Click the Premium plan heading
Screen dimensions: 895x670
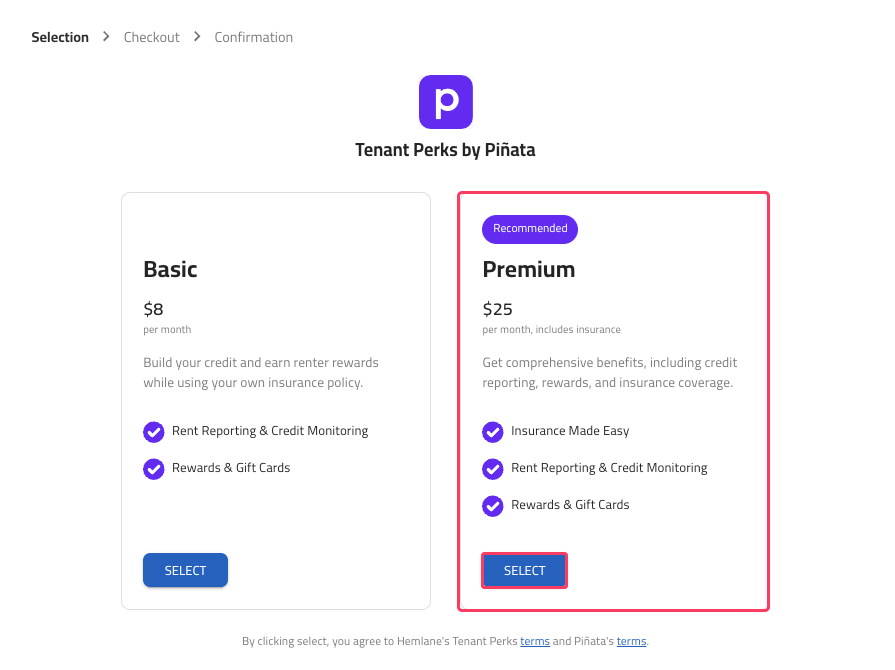(529, 269)
